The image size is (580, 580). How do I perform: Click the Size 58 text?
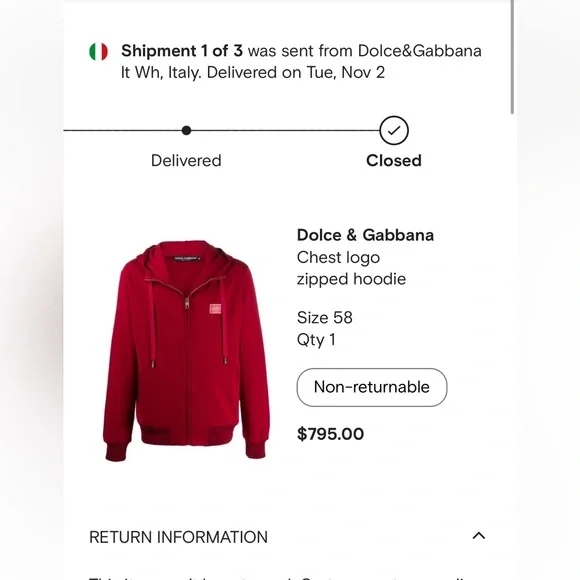click(x=324, y=317)
